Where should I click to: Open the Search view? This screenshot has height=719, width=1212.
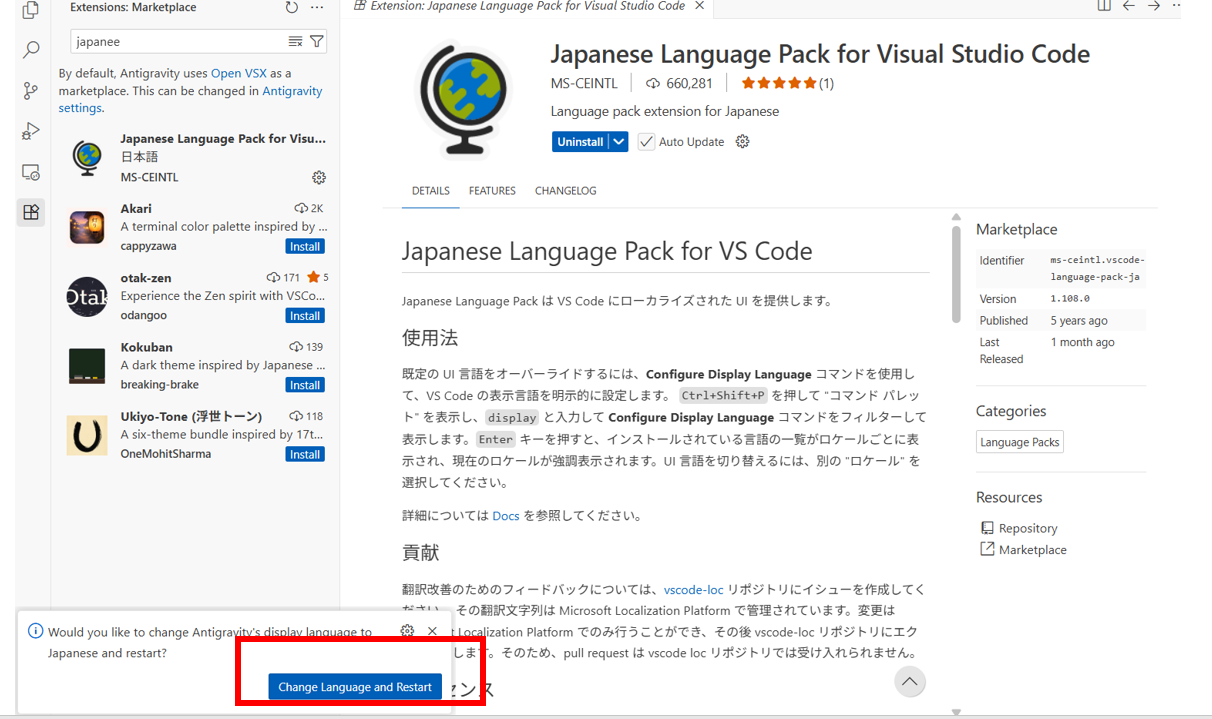[x=30, y=49]
